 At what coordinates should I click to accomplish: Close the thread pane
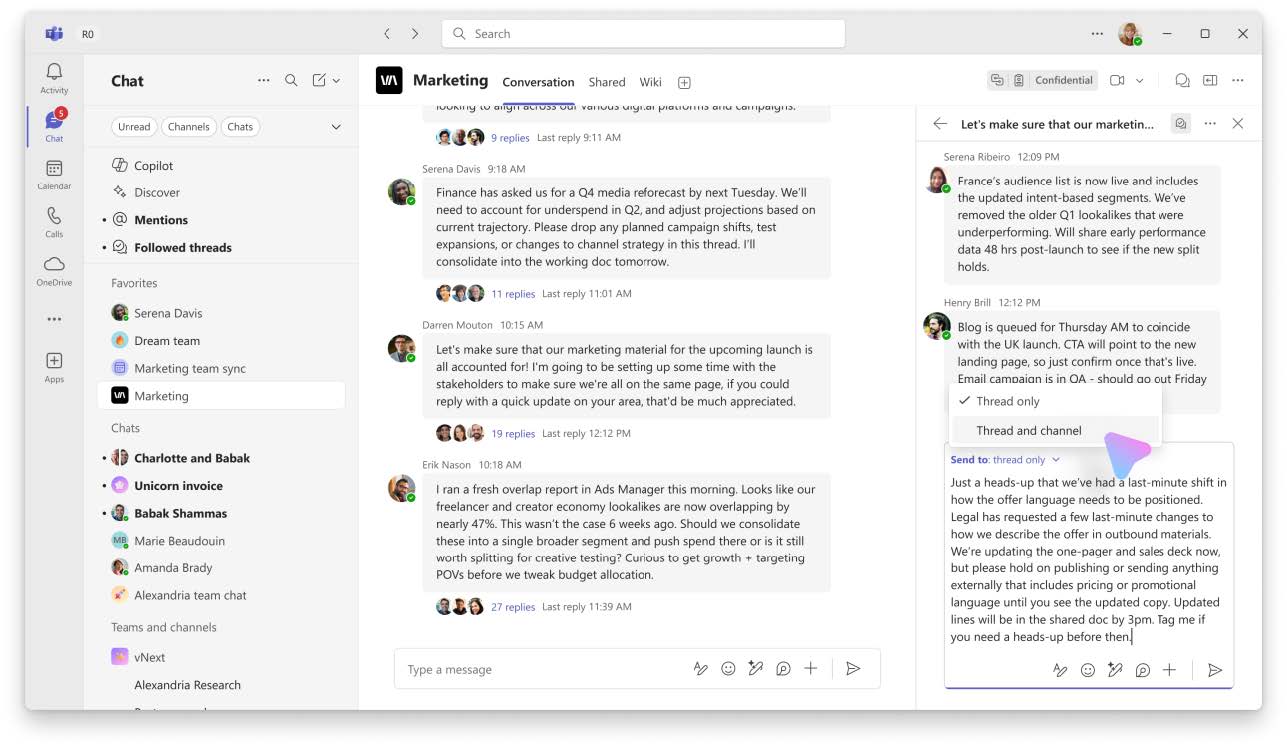(x=1238, y=124)
